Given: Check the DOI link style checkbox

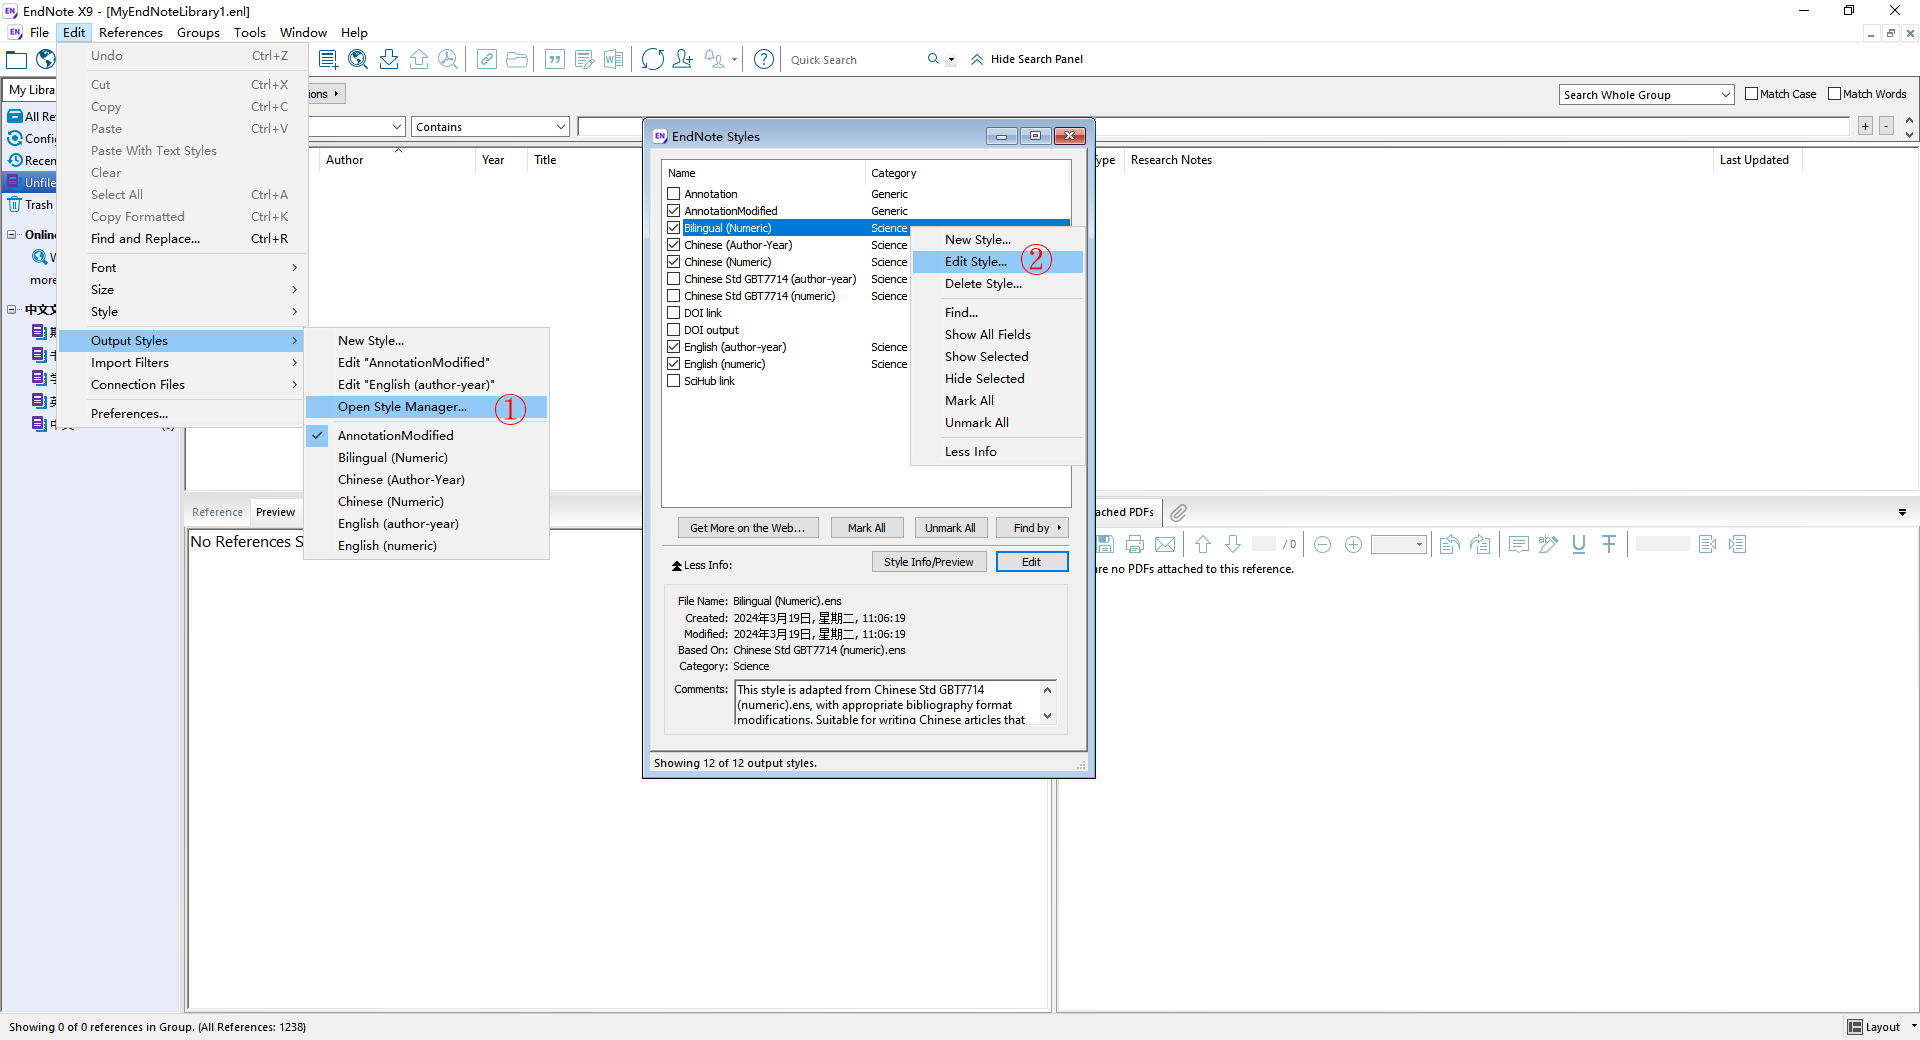Looking at the screenshot, I should 673,313.
